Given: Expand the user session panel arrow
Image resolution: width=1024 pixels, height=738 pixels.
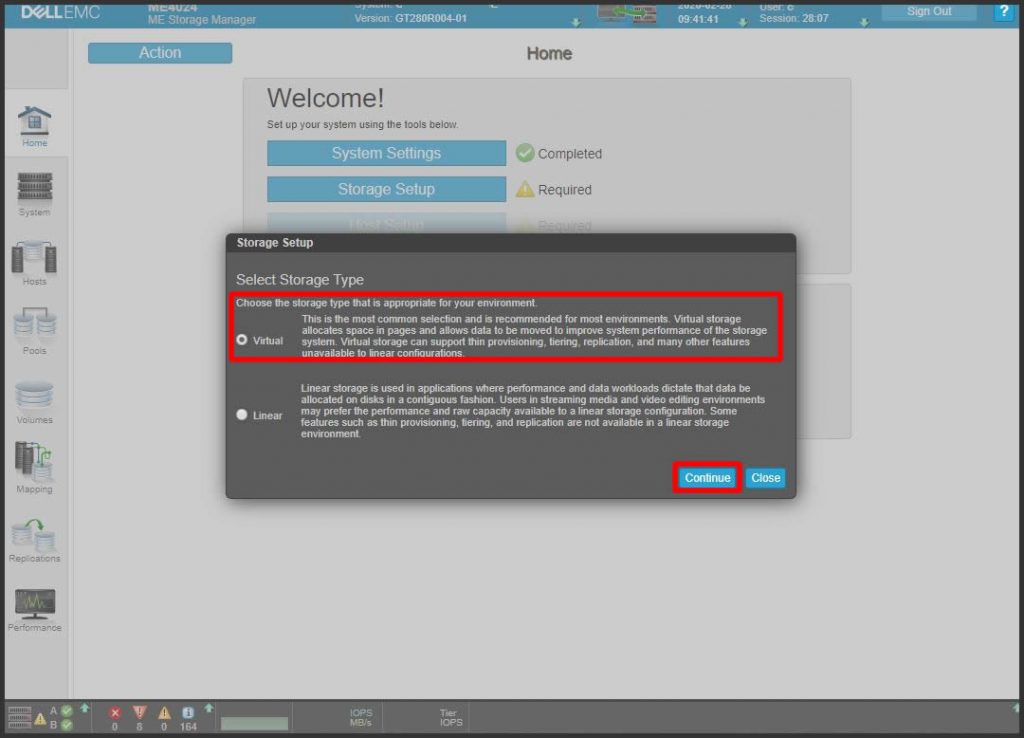Looking at the screenshot, I should tap(863, 22).
